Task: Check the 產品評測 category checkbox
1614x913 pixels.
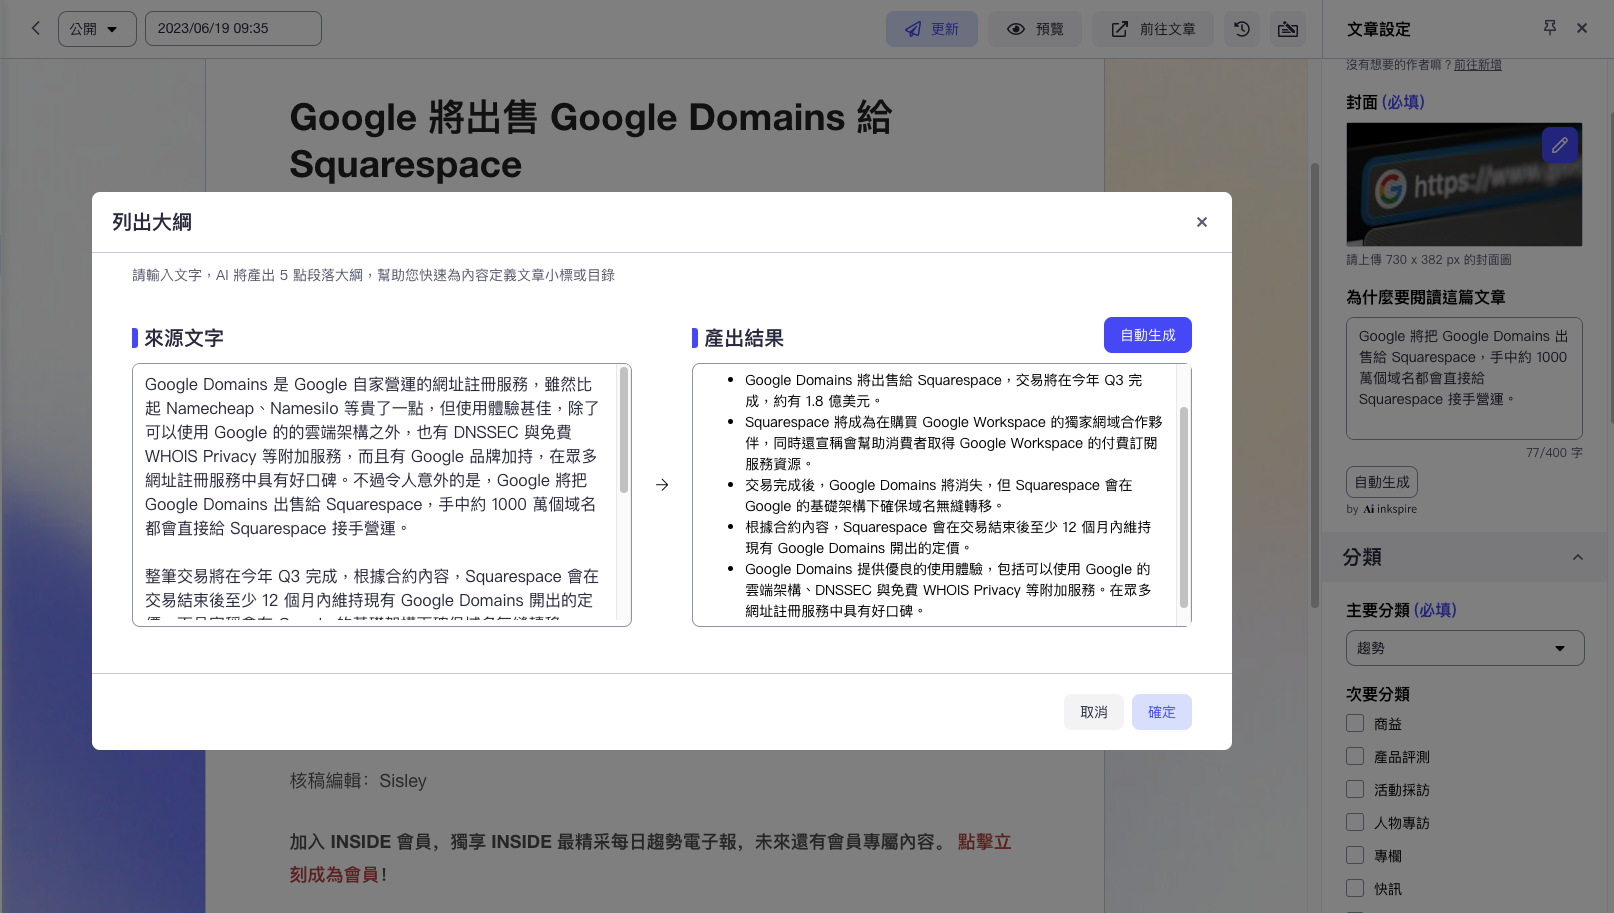Action: click(x=1355, y=756)
